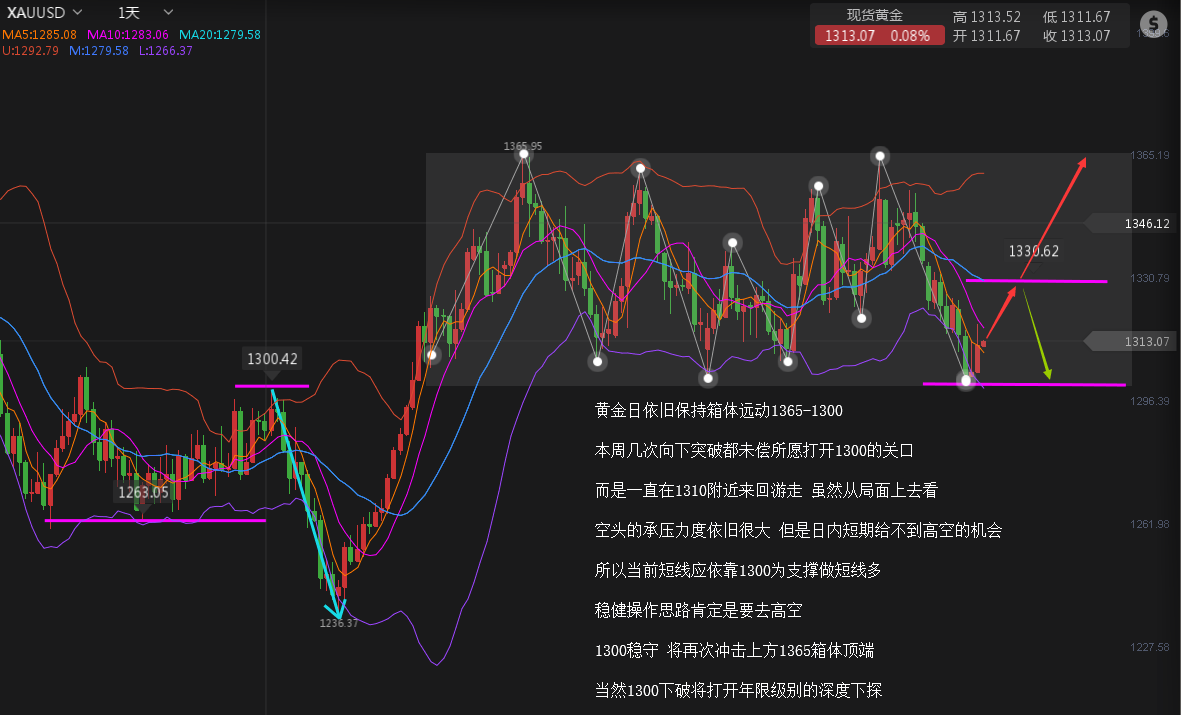Click the white circle marker at 1365.95 peak

point(522,153)
